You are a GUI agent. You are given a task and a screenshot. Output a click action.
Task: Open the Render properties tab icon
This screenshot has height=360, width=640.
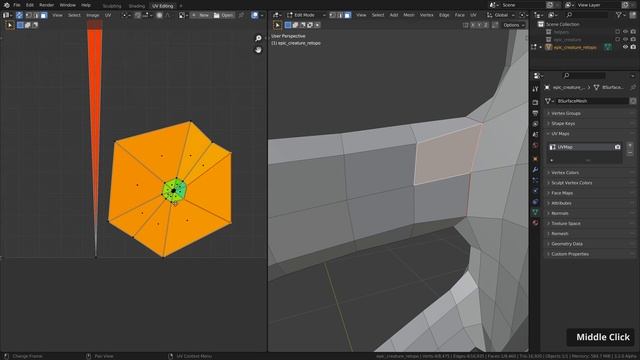535,103
